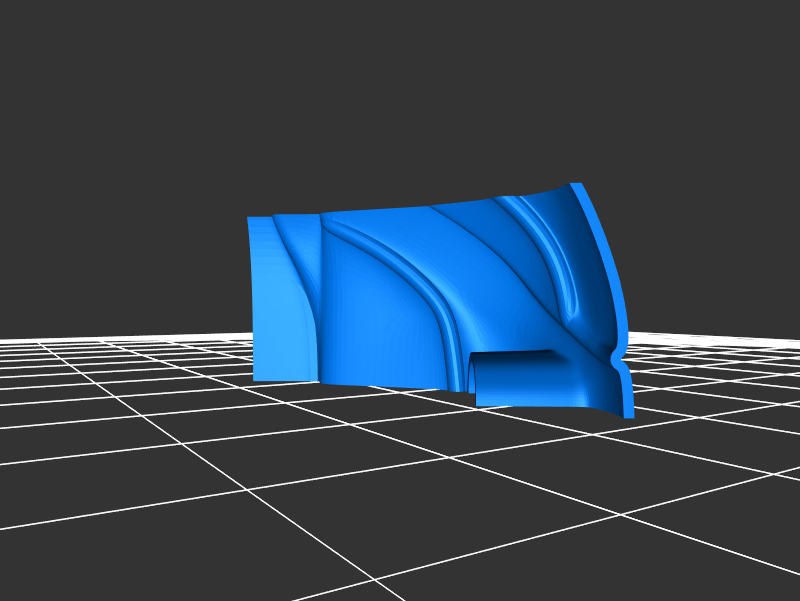The image size is (800, 601).
Task: Click the bottom-left corner of the blue model
Action: tap(256, 378)
